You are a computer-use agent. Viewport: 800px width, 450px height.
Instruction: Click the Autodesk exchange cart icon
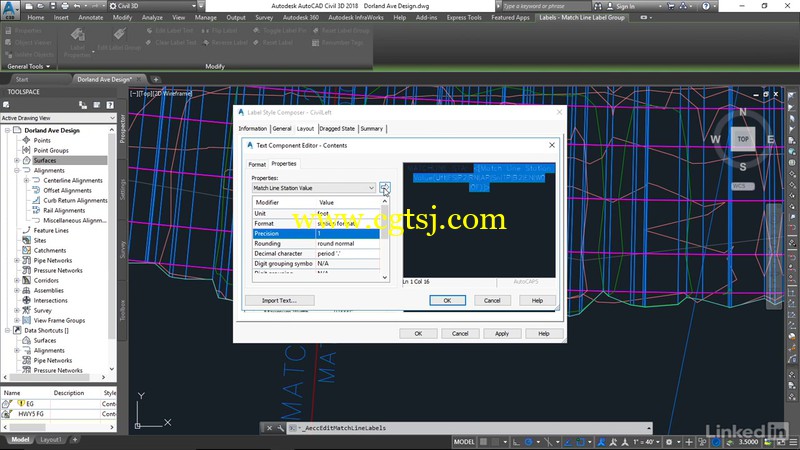671,6
